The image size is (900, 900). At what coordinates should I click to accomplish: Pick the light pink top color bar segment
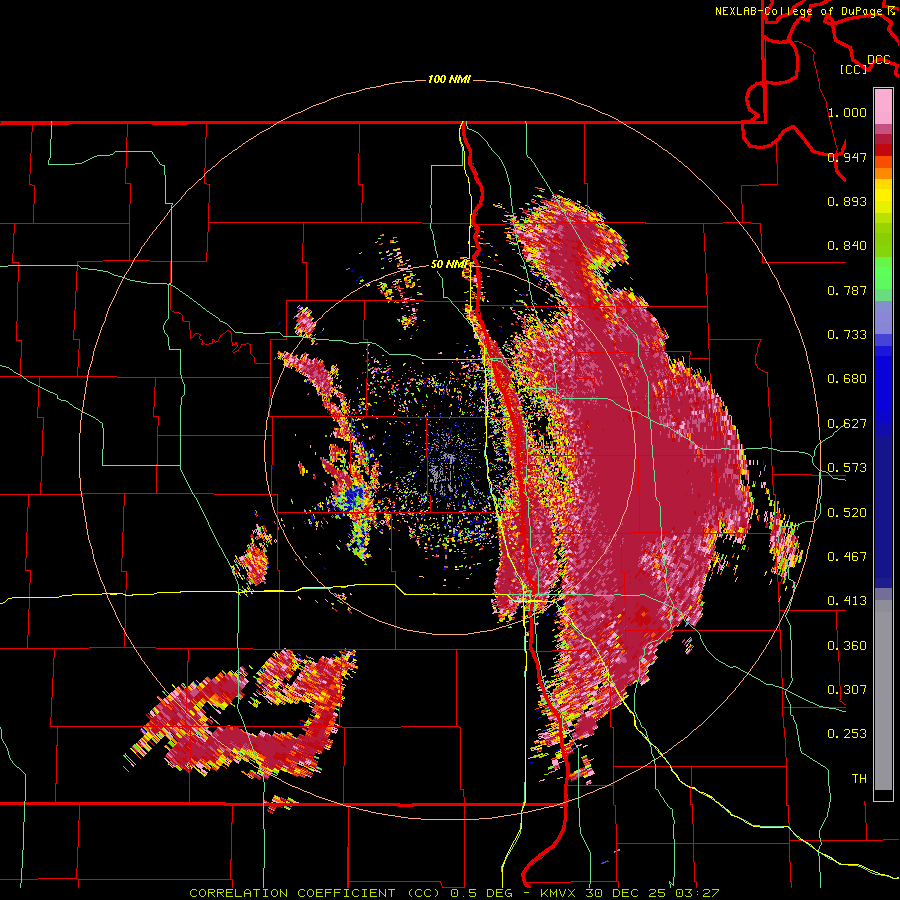tap(883, 106)
